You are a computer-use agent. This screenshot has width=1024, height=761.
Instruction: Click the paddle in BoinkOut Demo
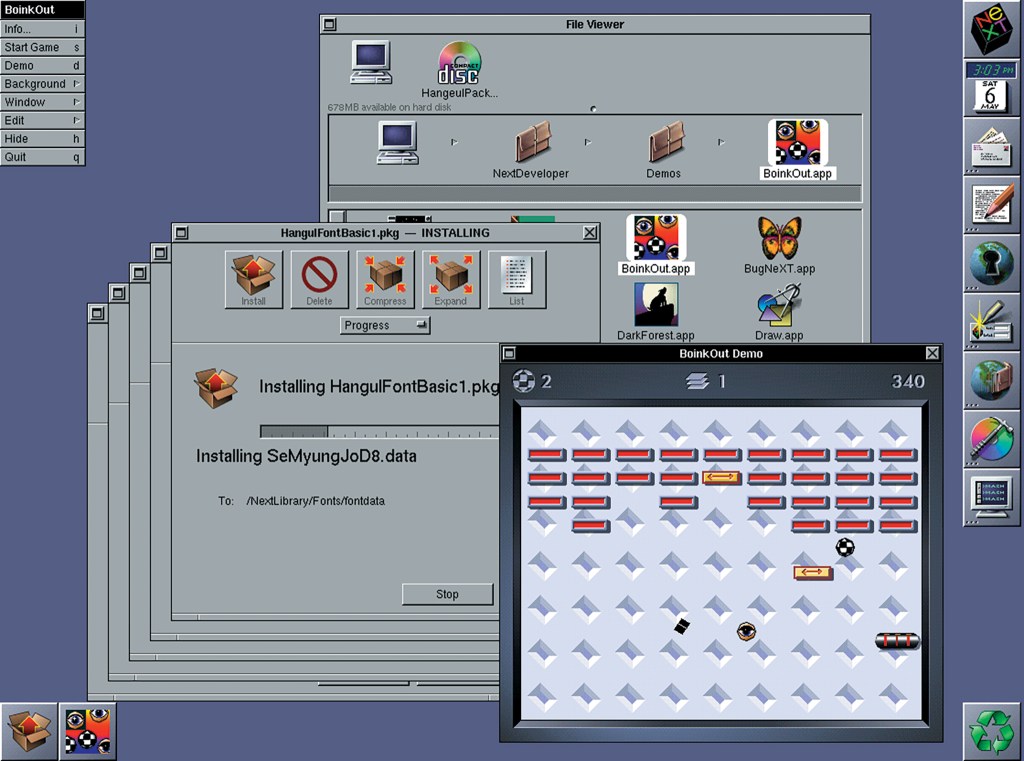pyautogui.click(x=897, y=641)
